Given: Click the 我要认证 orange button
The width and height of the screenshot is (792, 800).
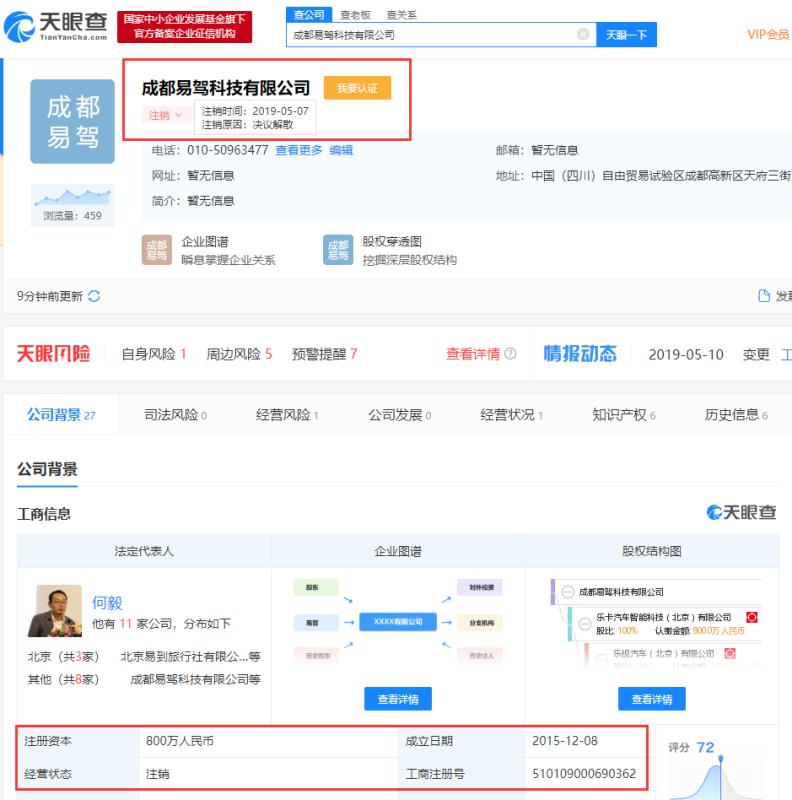Looking at the screenshot, I should (358, 88).
